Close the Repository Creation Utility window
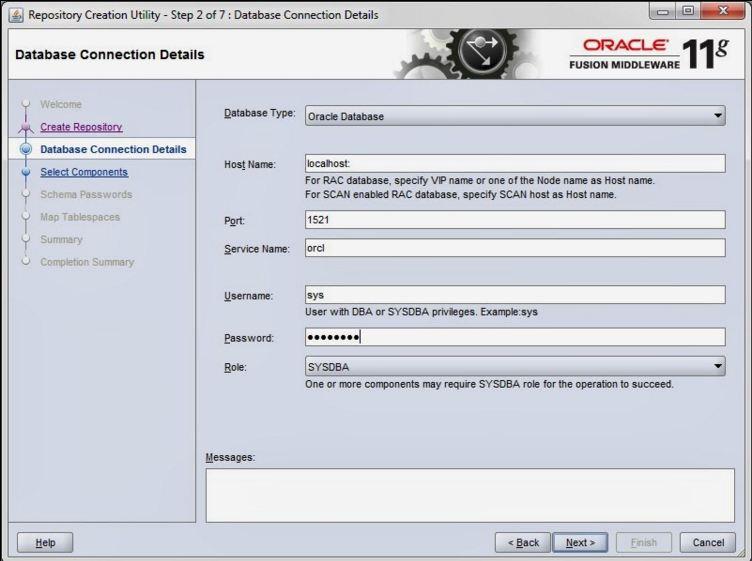 click(723, 12)
